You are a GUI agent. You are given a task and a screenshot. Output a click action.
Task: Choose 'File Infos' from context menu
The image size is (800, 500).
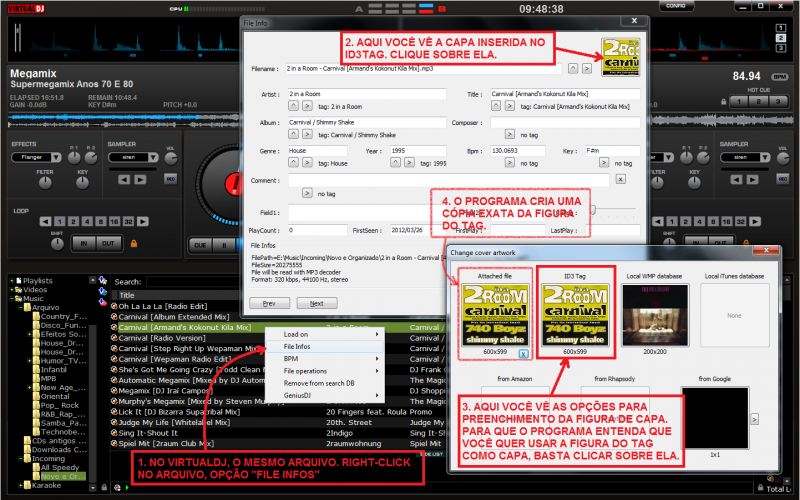click(324, 346)
